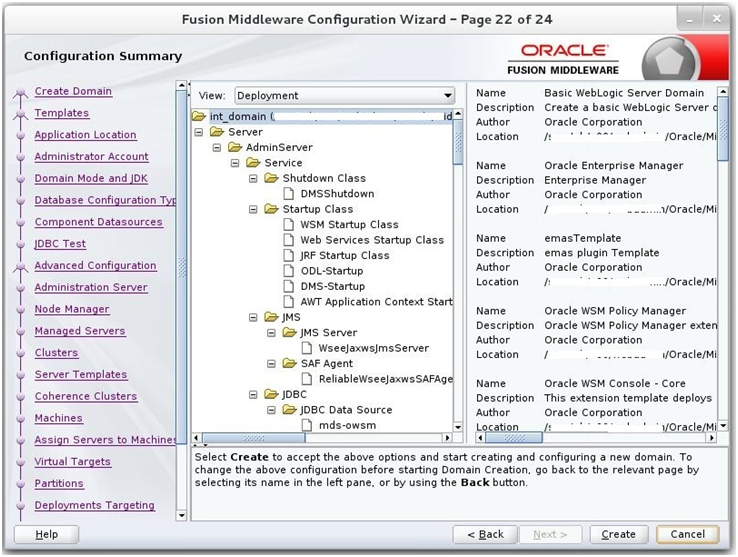Click the JRF Startup Class file icon
The image size is (738, 557).
[289, 256]
